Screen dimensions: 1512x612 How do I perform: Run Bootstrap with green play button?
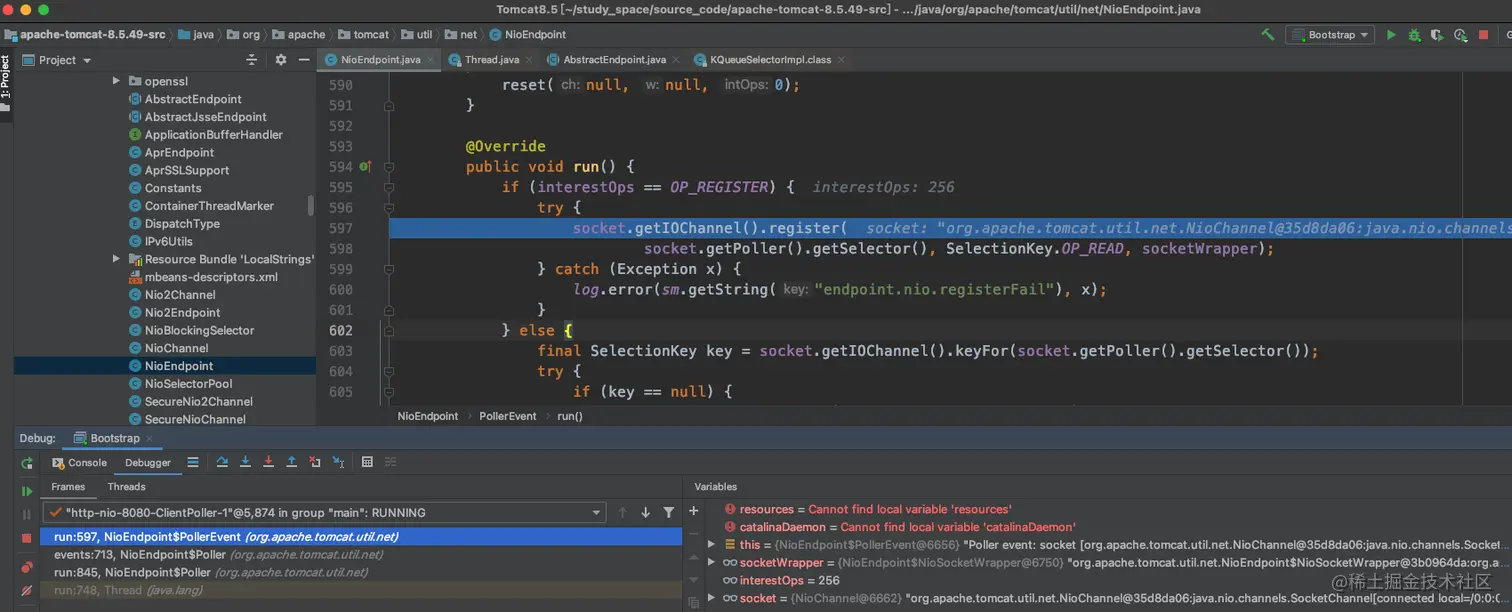[1390, 35]
